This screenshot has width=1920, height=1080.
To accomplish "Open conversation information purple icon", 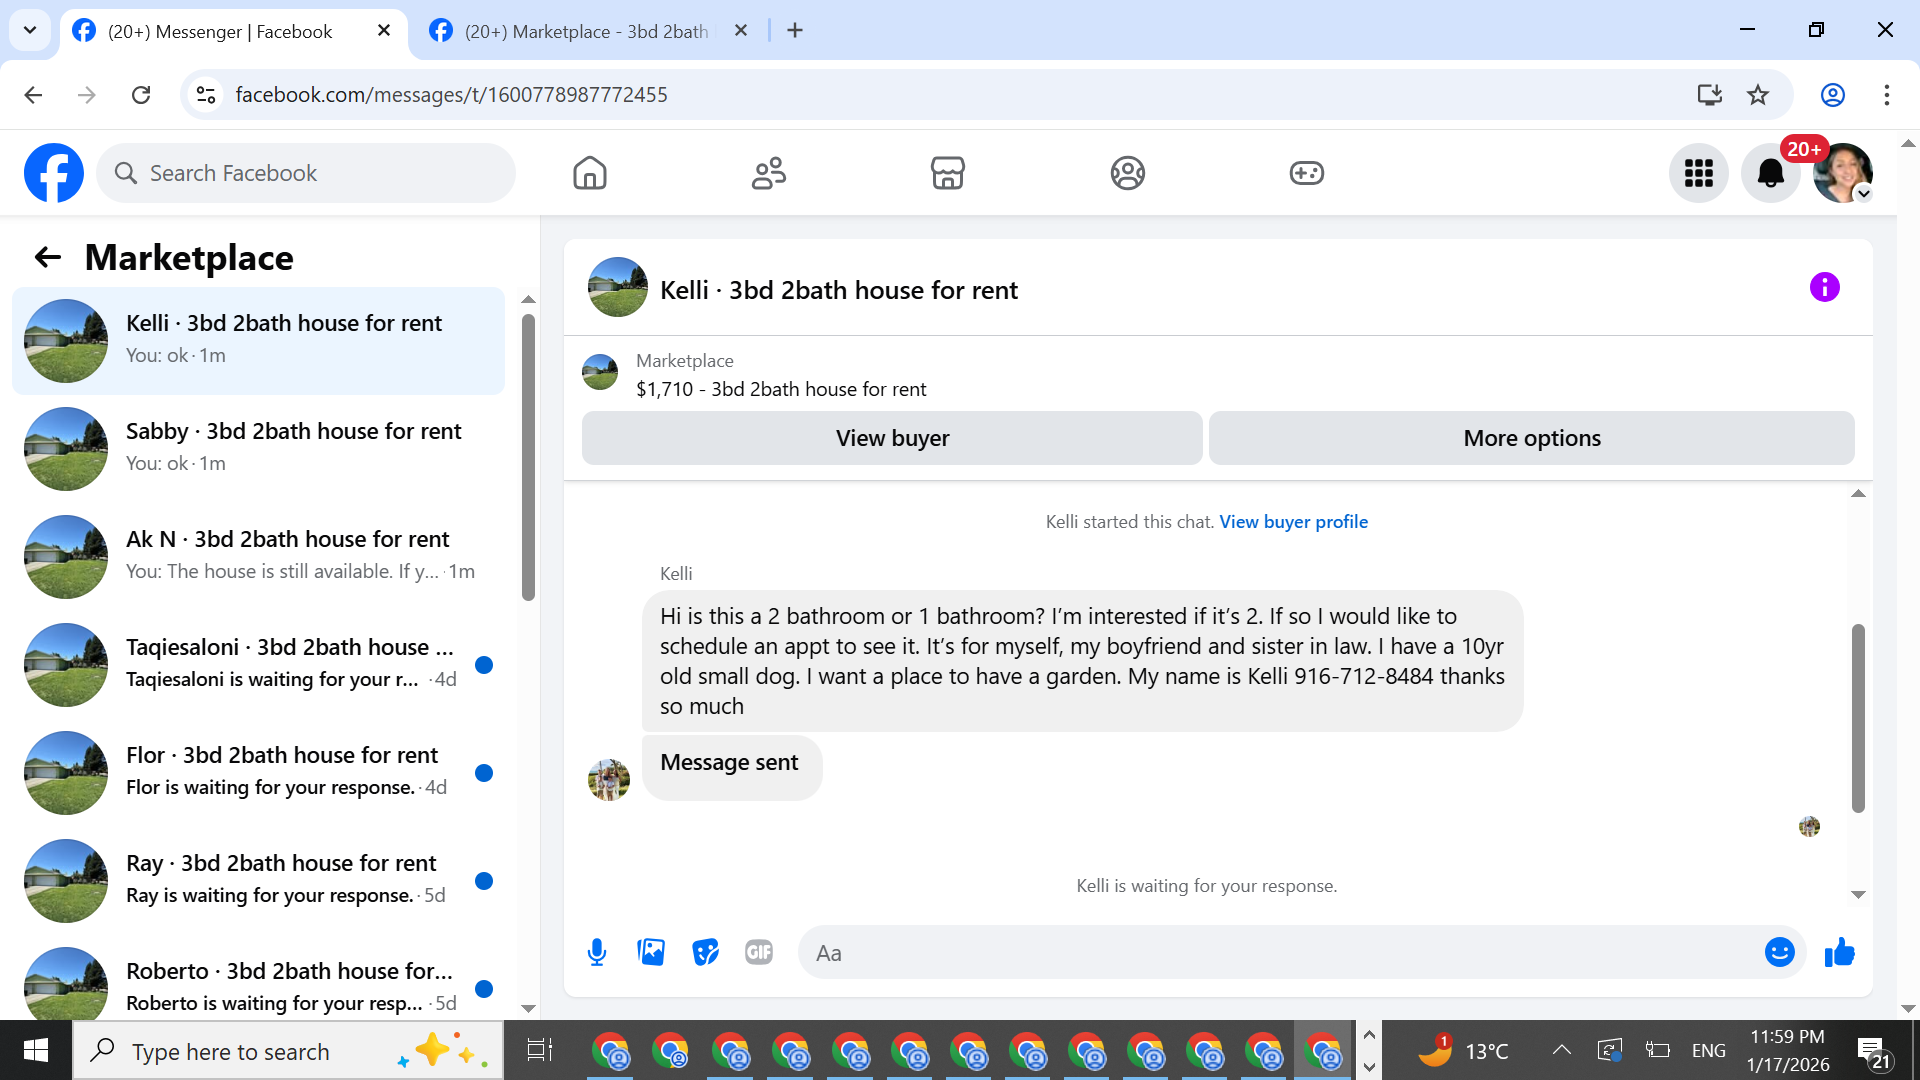I will click(1824, 288).
